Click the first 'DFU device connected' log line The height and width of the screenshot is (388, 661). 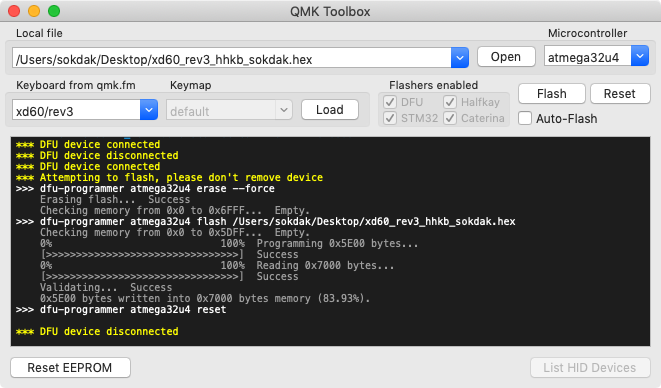click(x=88, y=145)
